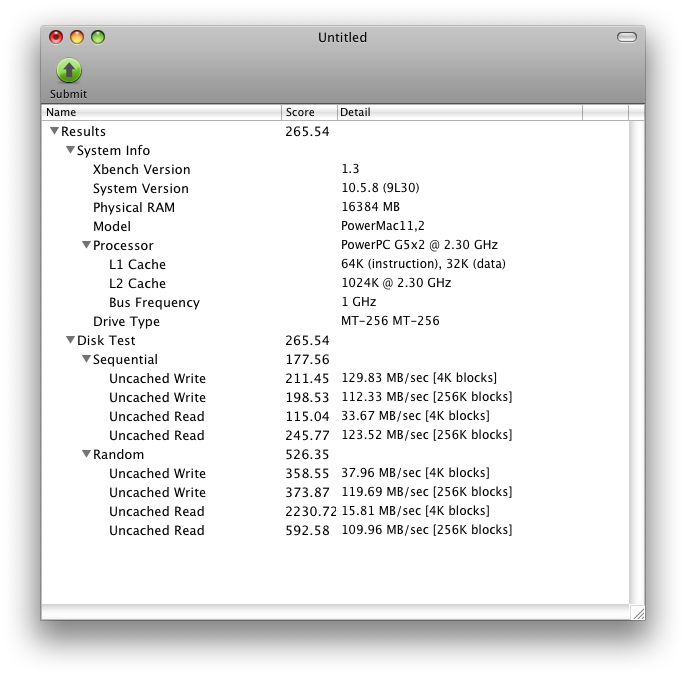Select the System Version row

(x=336, y=188)
